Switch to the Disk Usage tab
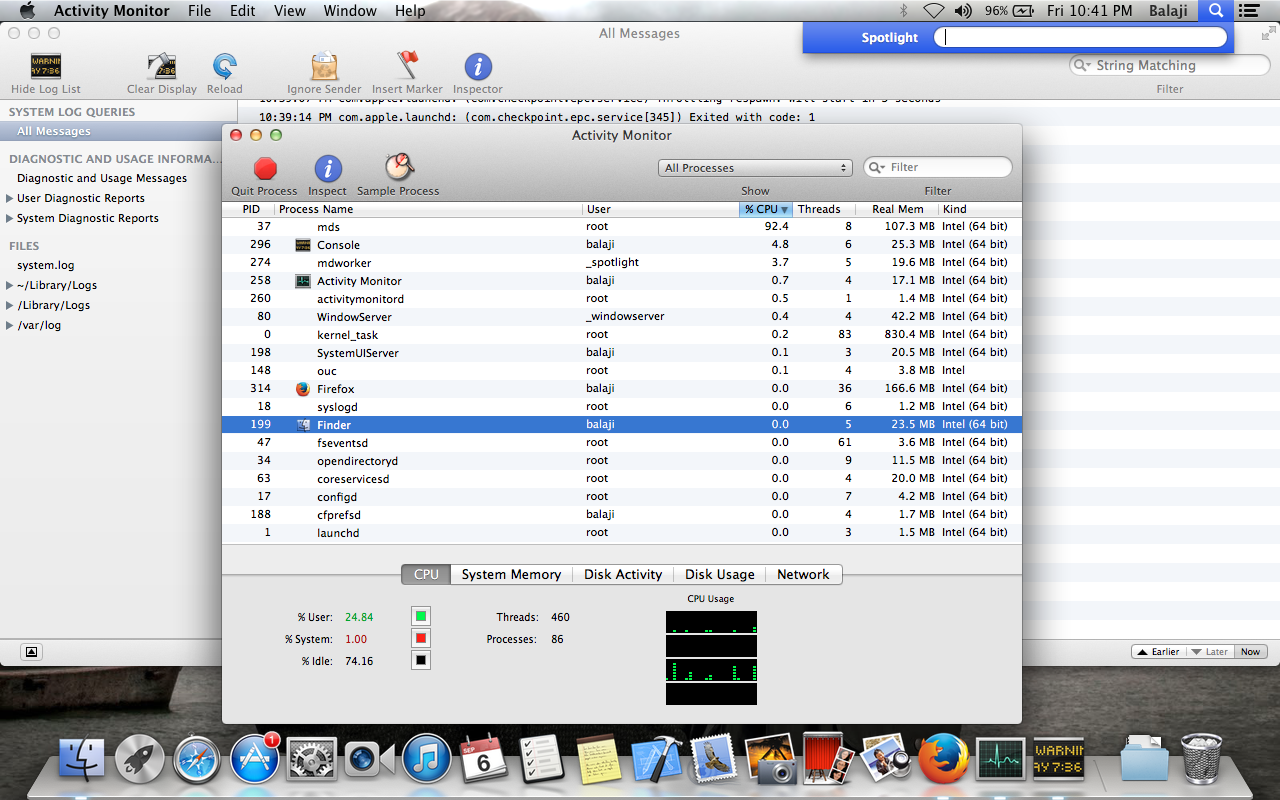1280x800 pixels. pos(720,574)
